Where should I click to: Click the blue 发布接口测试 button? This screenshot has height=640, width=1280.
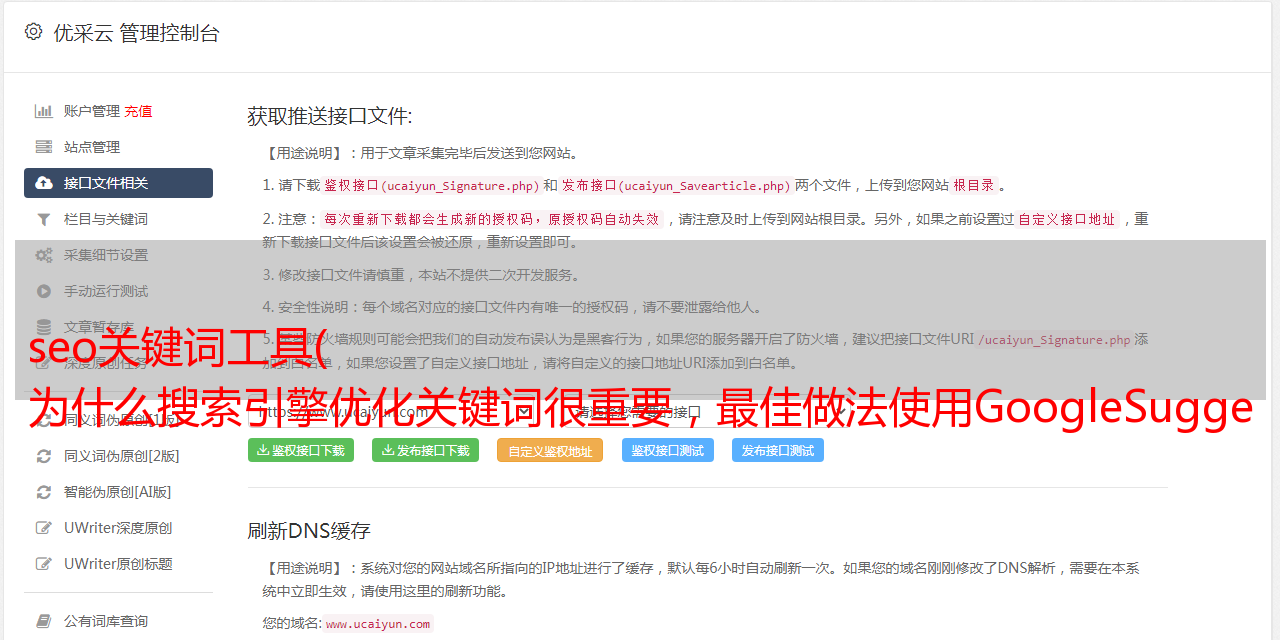click(778, 450)
